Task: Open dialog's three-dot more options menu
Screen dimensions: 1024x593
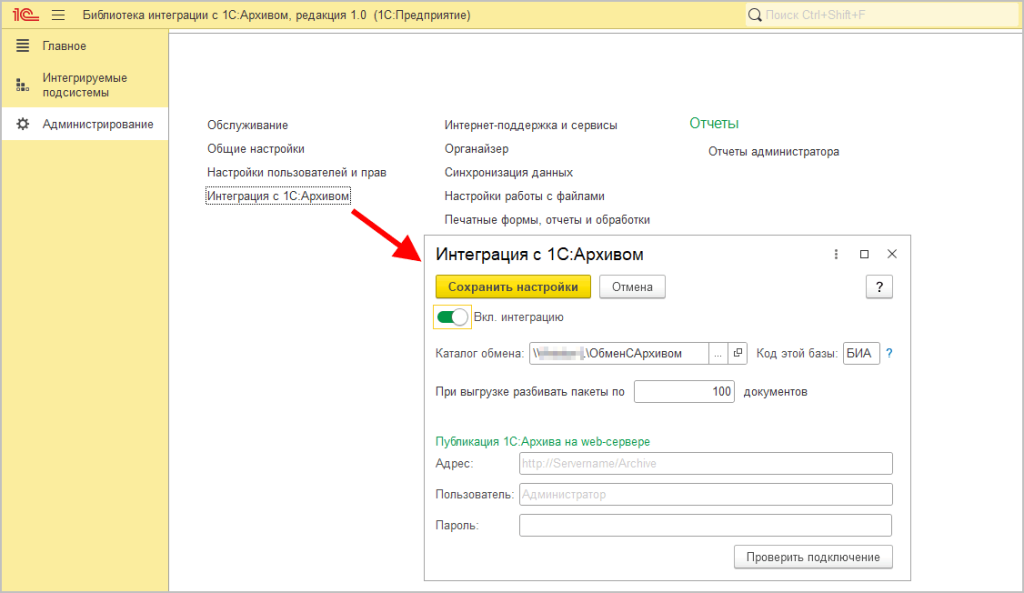Action: click(x=836, y=254)
